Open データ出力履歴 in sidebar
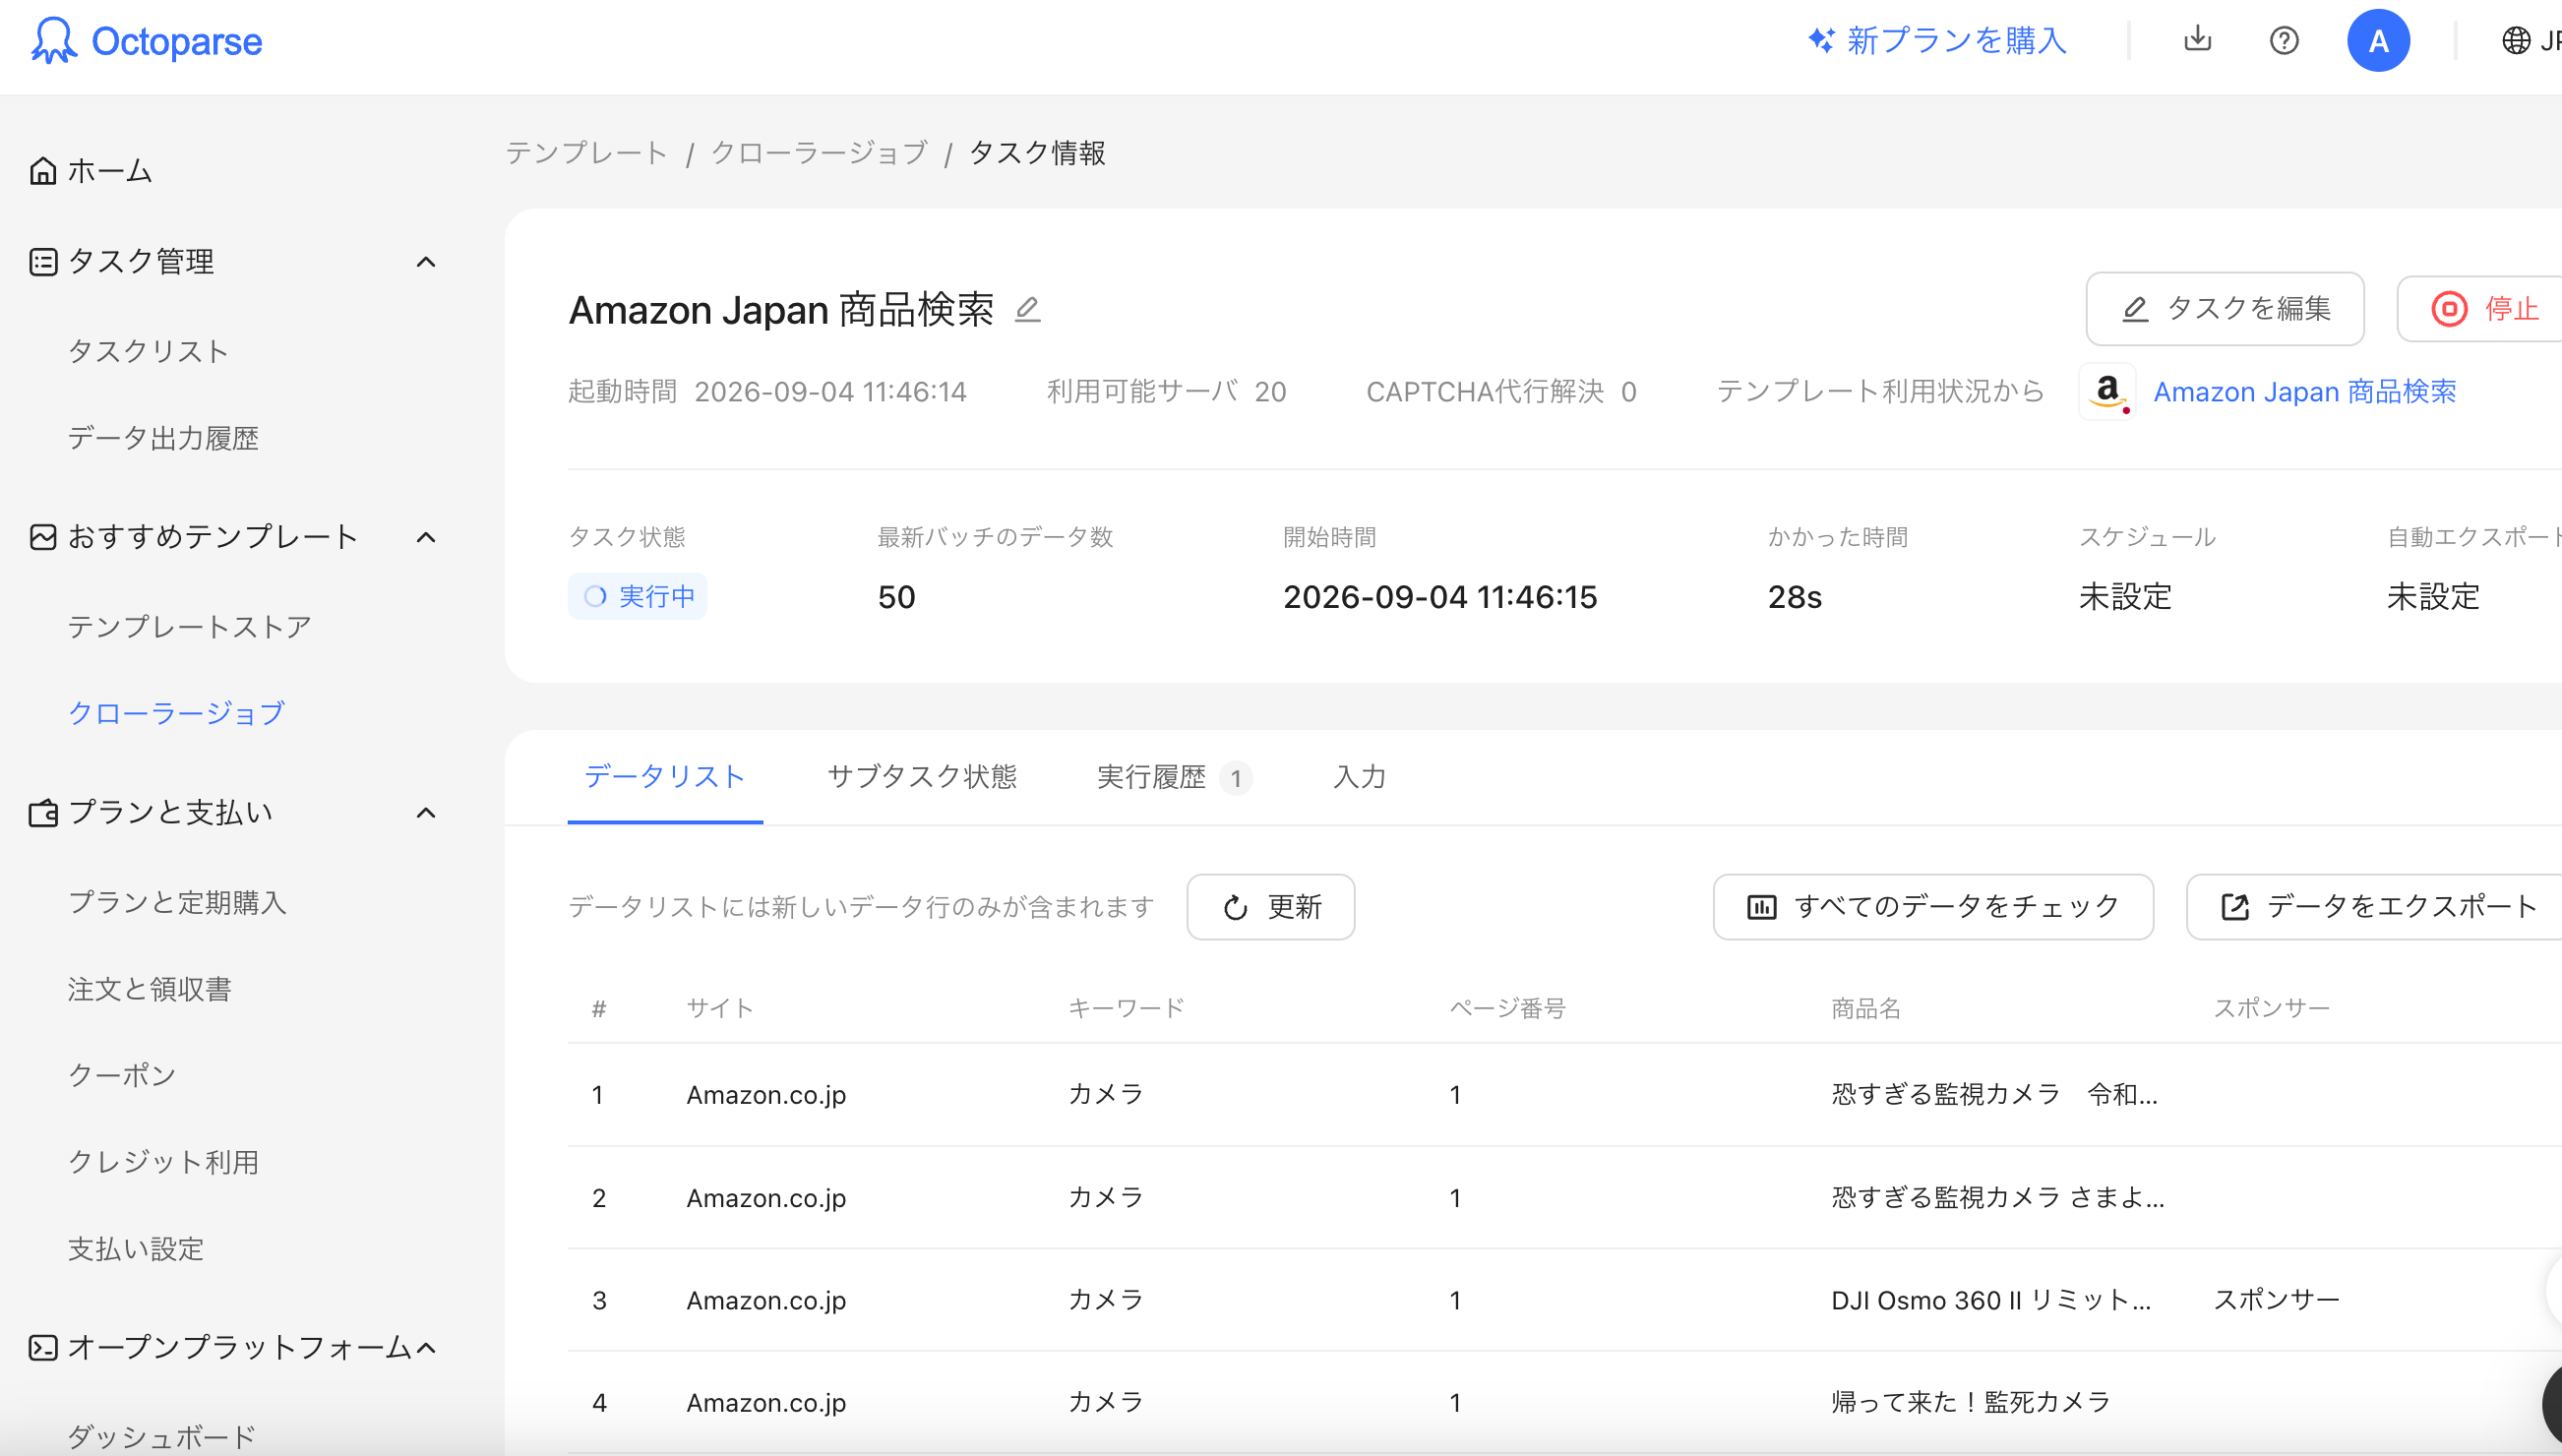Image resolution: width=2562 pixels, height=1456 pixels. pos(163,438)
